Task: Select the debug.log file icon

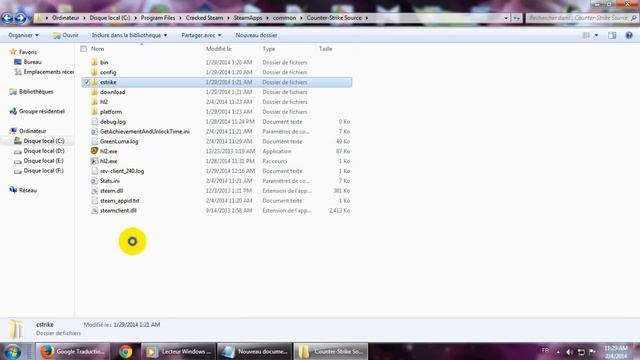Action: [94, 122]
